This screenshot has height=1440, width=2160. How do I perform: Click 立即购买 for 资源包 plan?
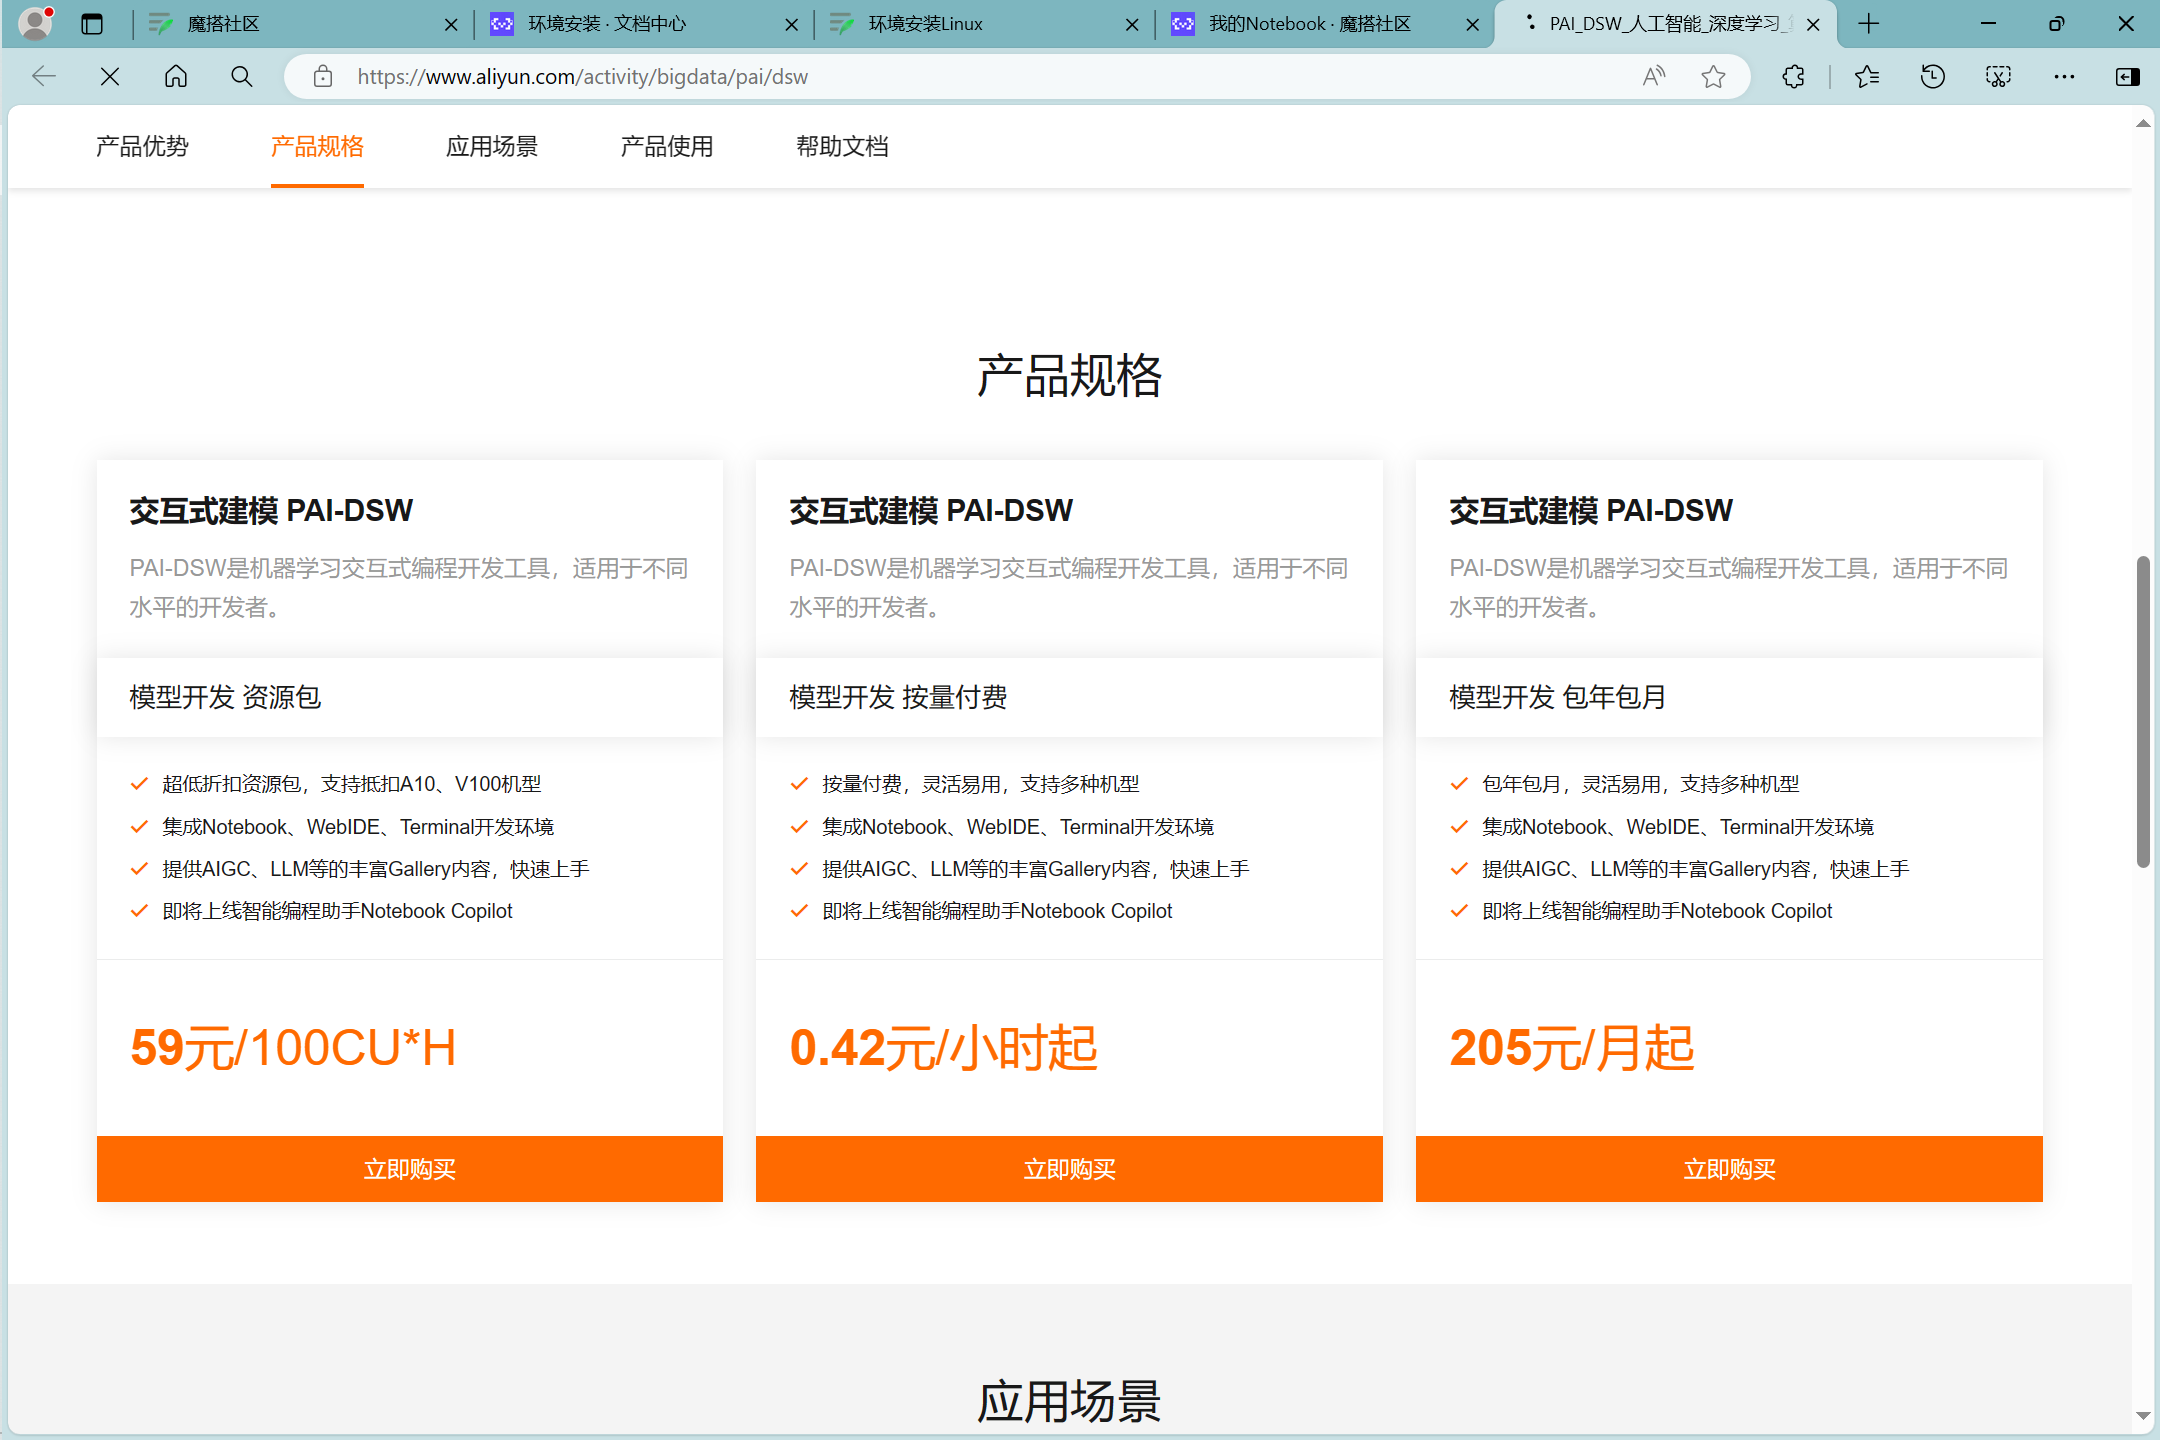(410, 1168)
